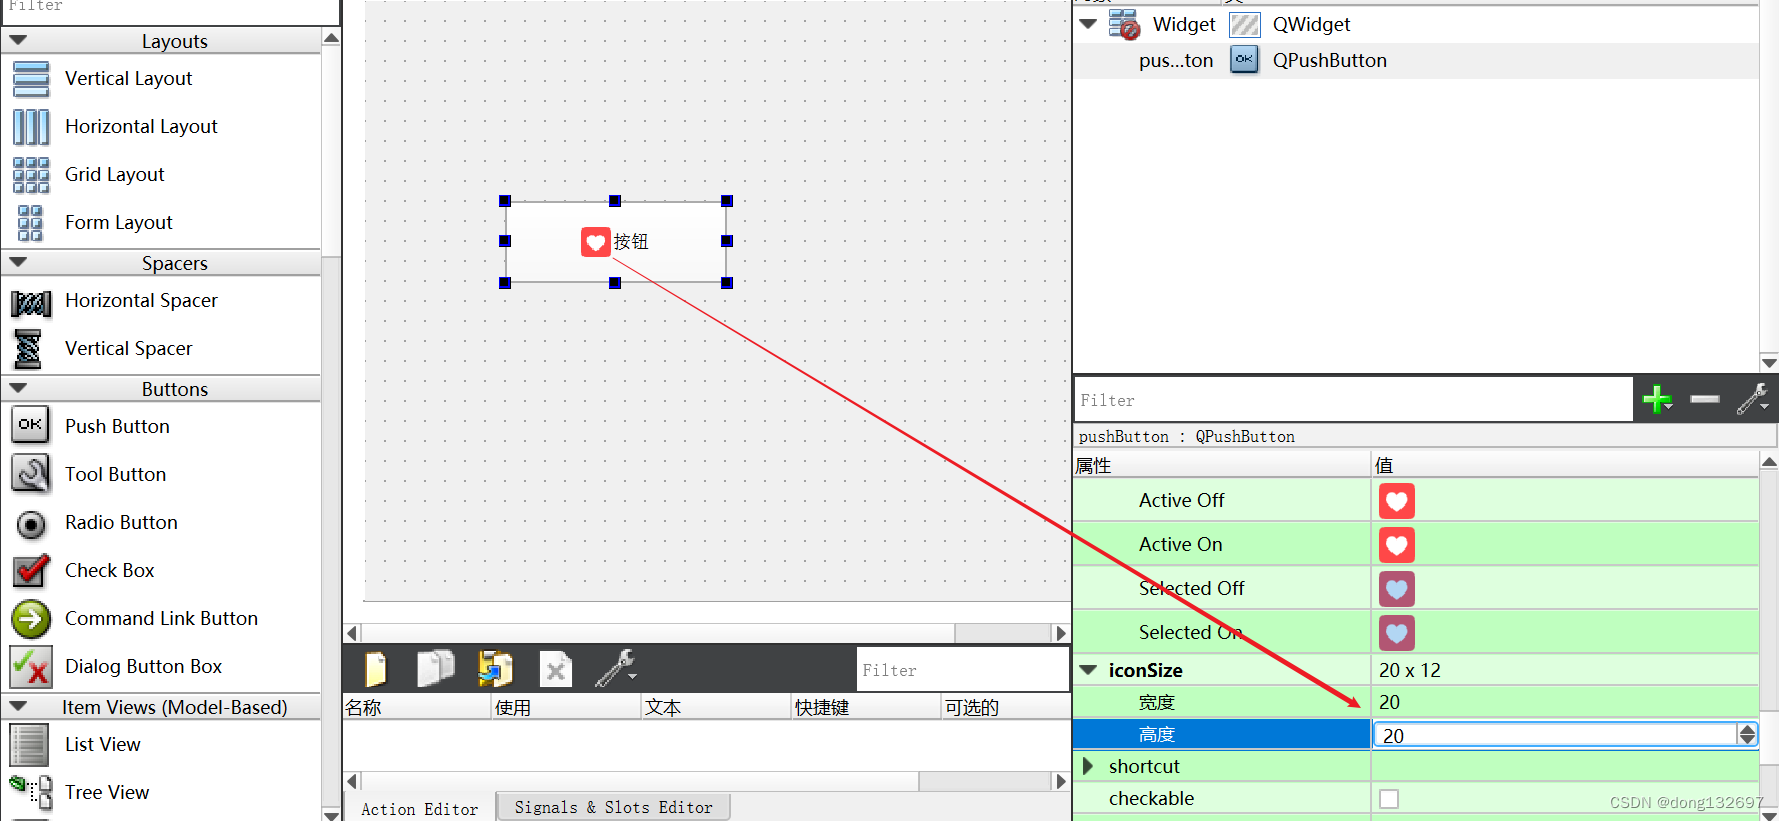This screenshot has width=1779, height=821.
Task: Collapse the Buttons category
Action: [17, 389]
